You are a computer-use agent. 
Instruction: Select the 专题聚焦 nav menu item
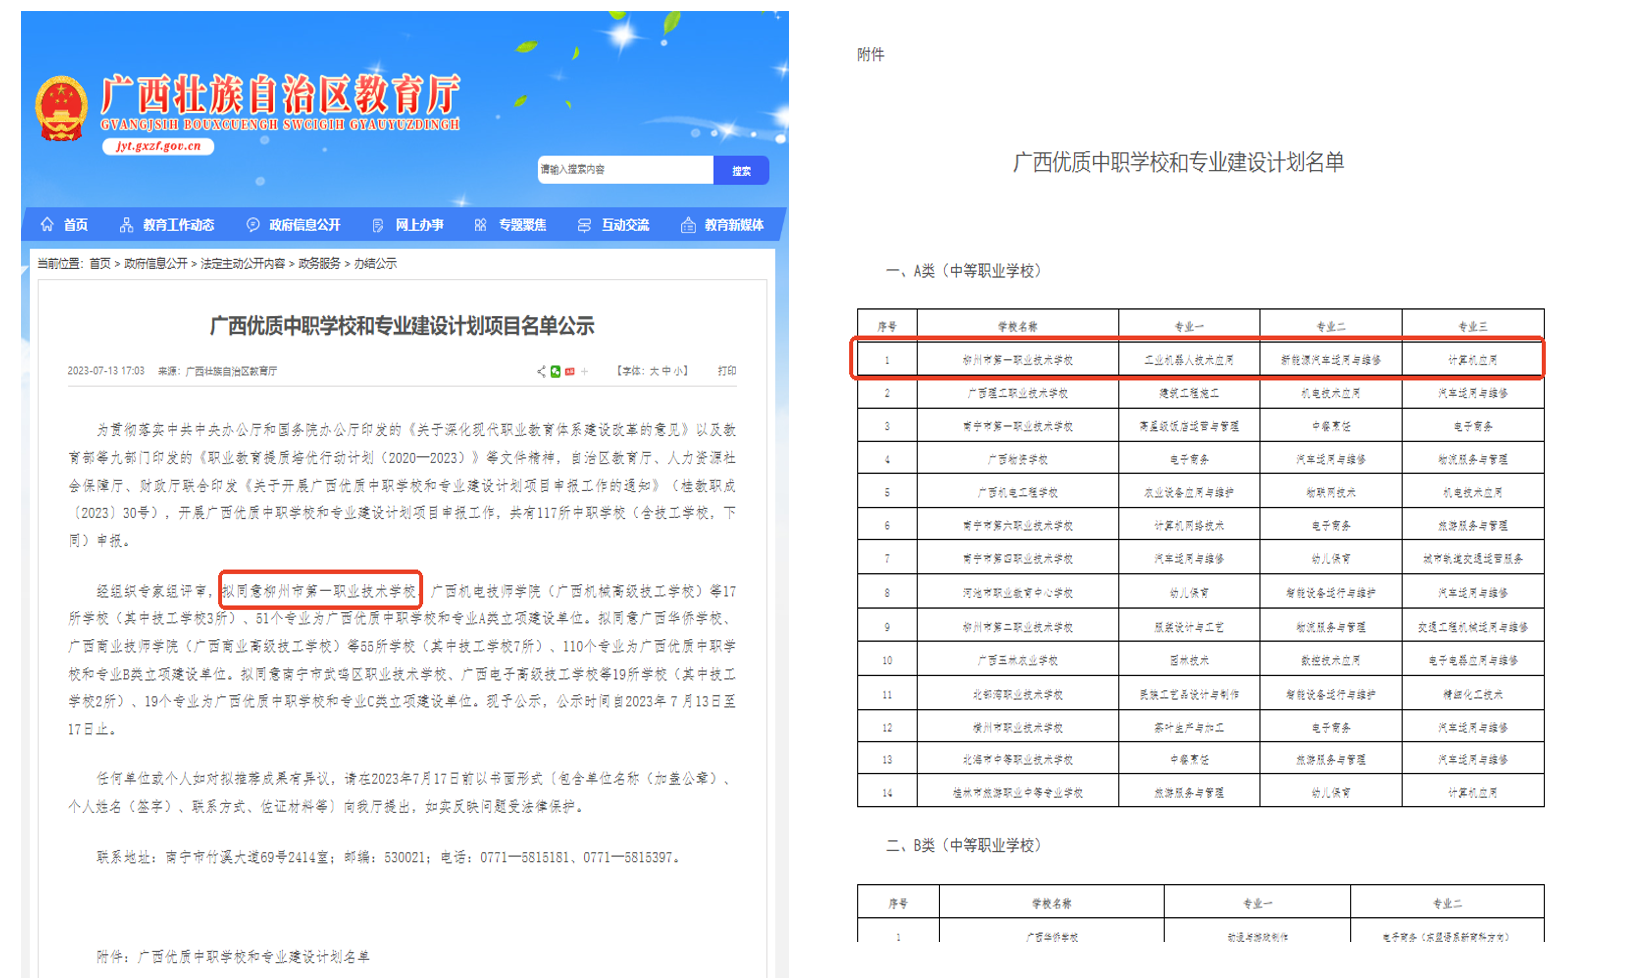[511, 225]
